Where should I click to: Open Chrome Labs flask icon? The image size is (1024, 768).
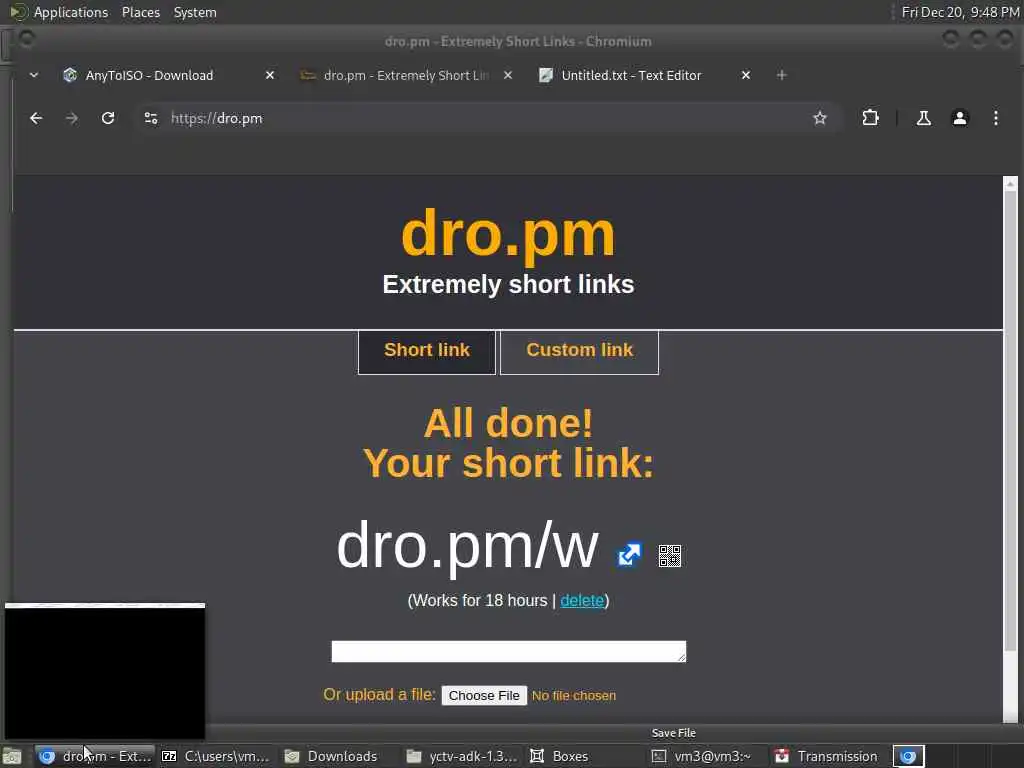923,118
